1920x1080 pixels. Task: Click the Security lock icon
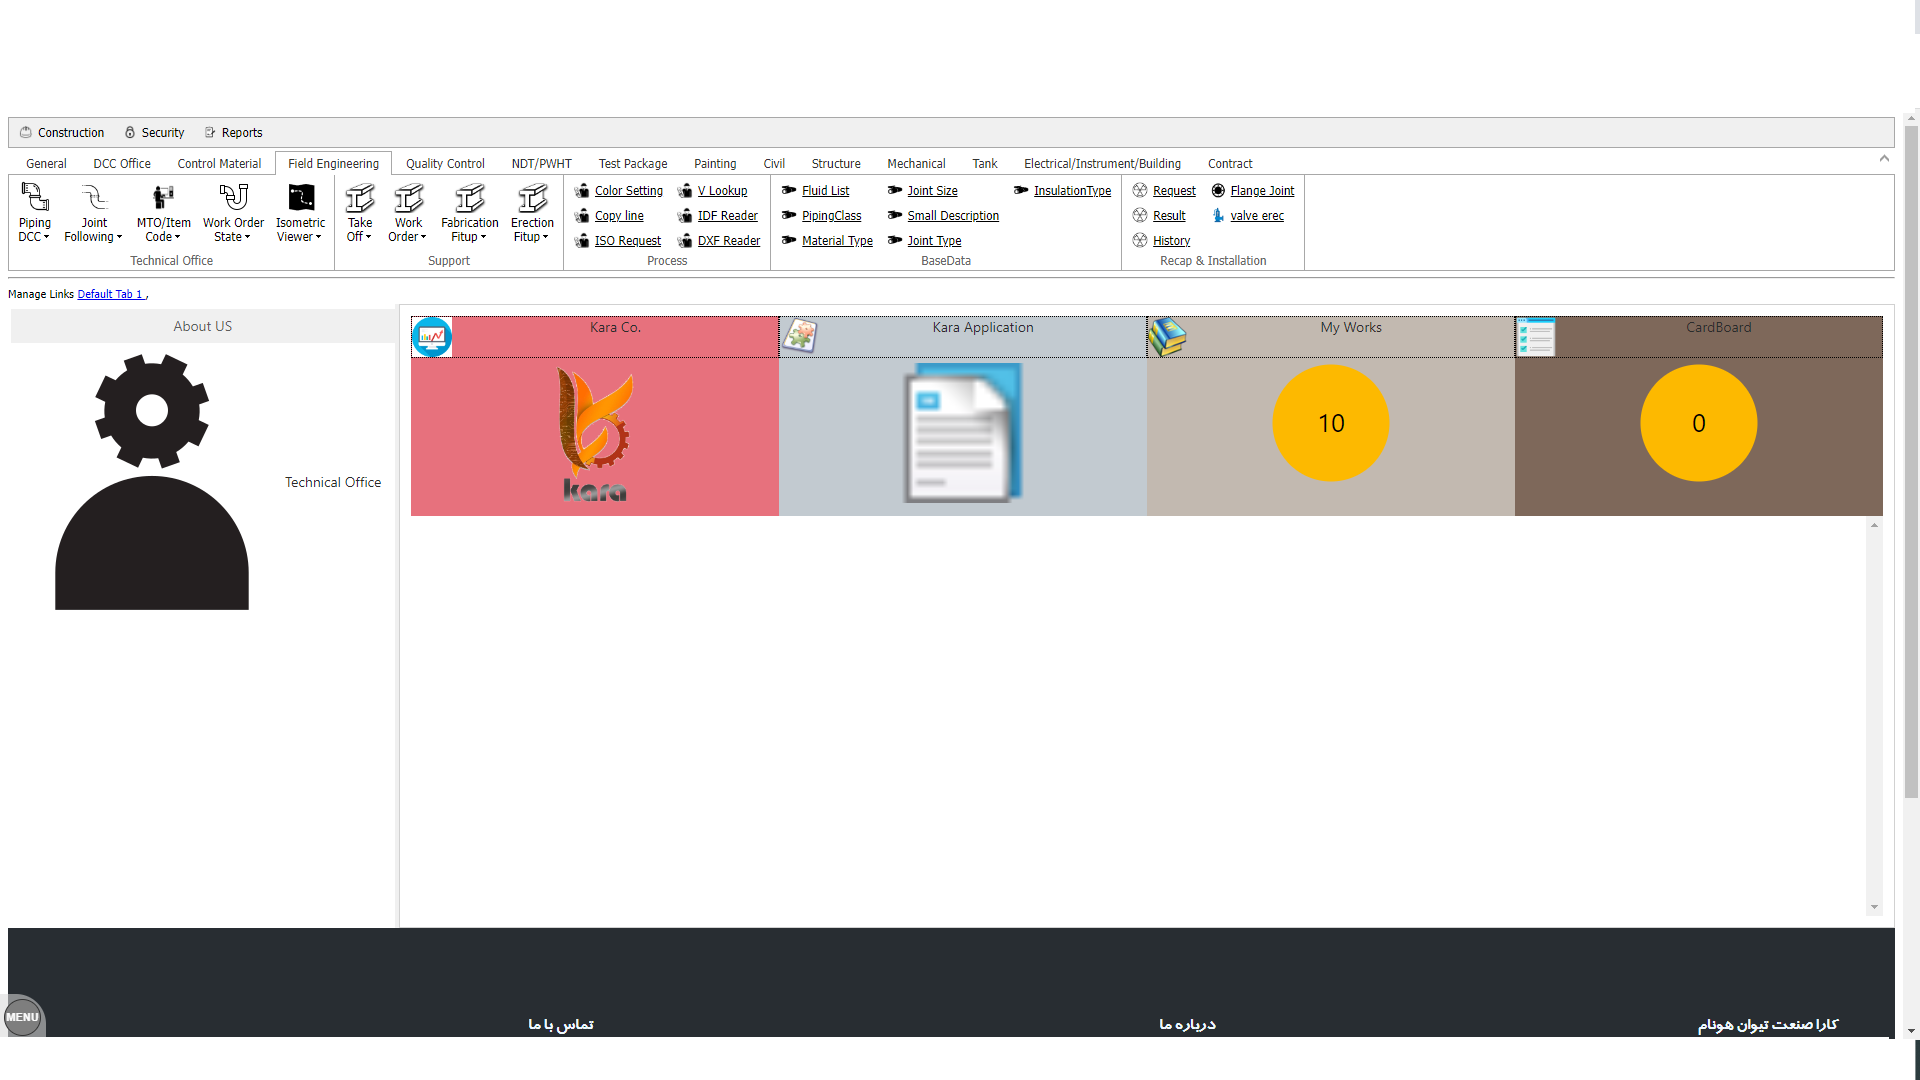coord(130,132)
